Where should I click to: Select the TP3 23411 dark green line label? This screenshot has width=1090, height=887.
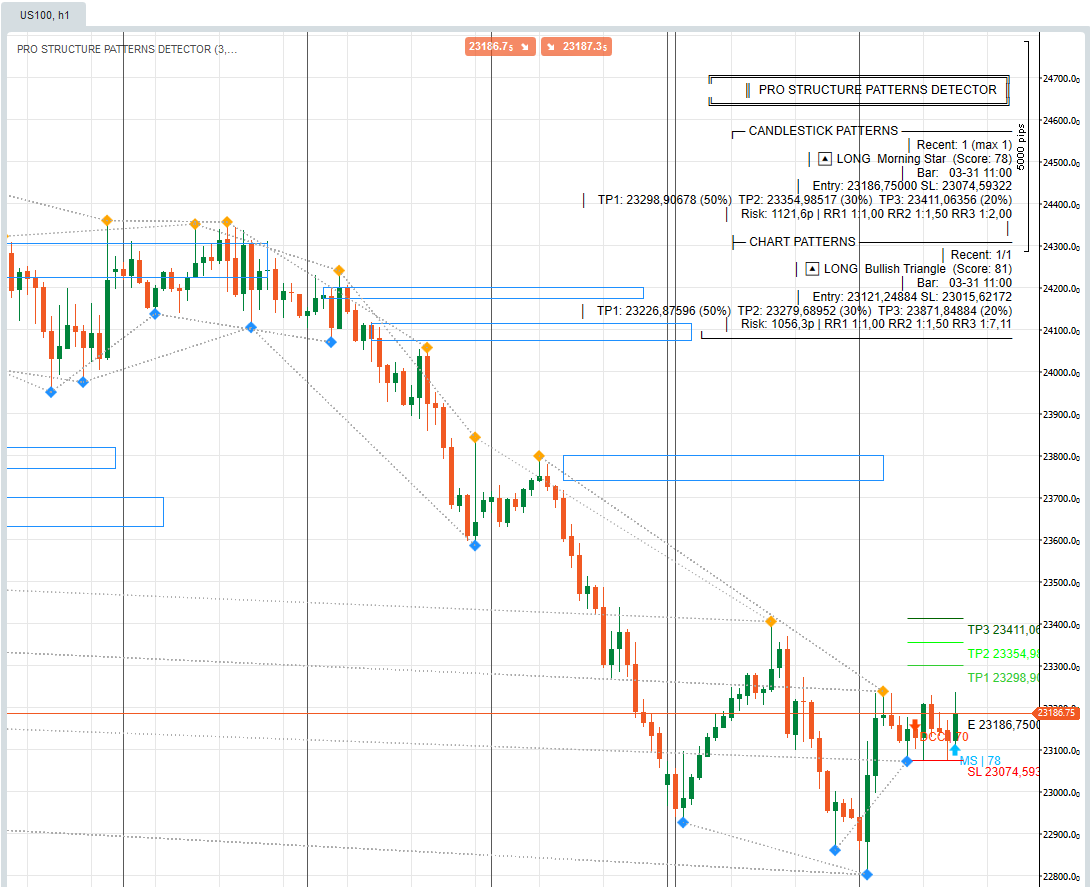point(1002,630)
